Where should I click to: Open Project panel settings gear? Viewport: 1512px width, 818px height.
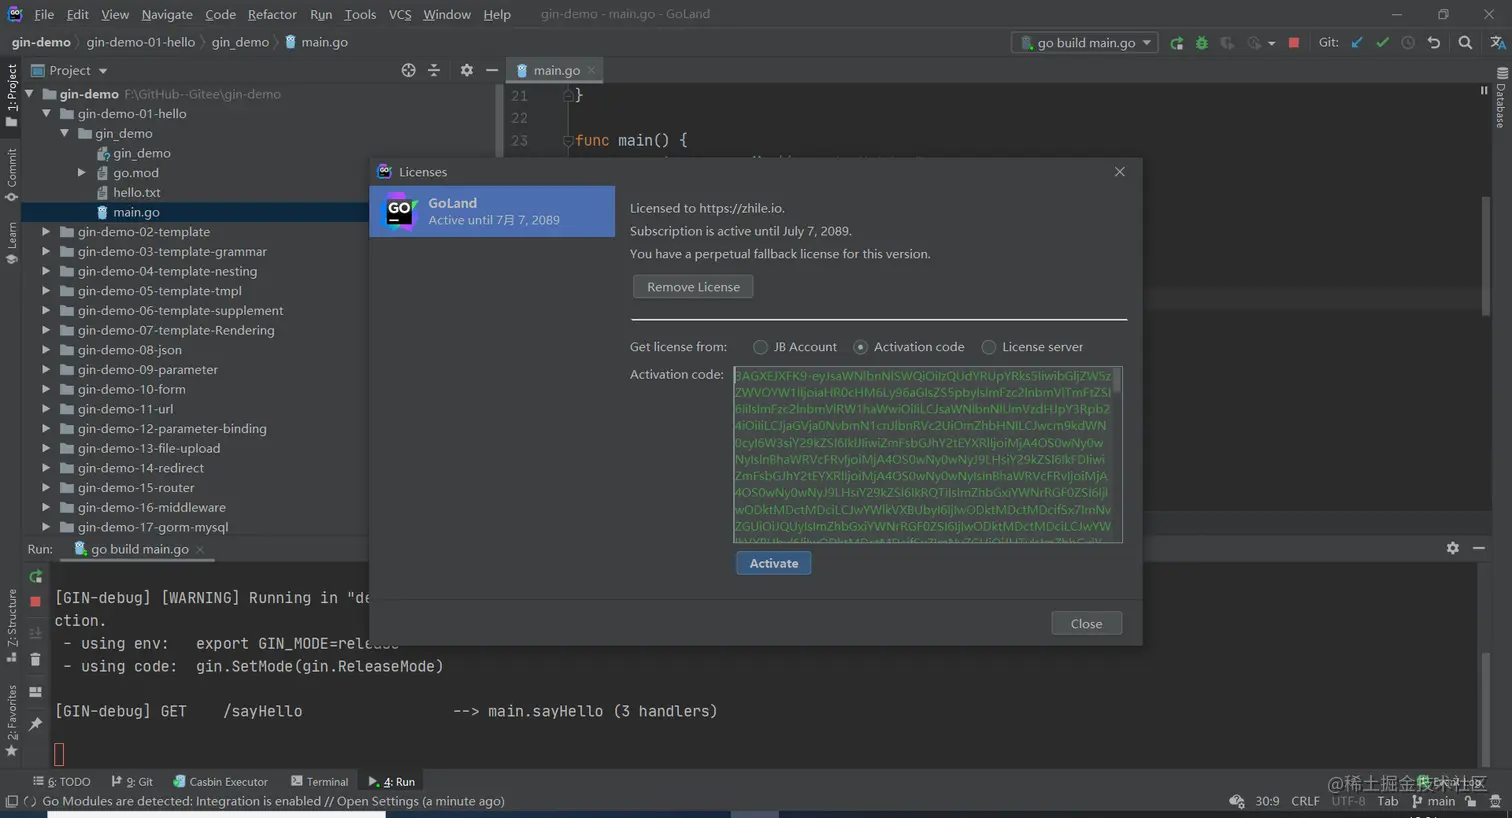(x=466, y=70)
